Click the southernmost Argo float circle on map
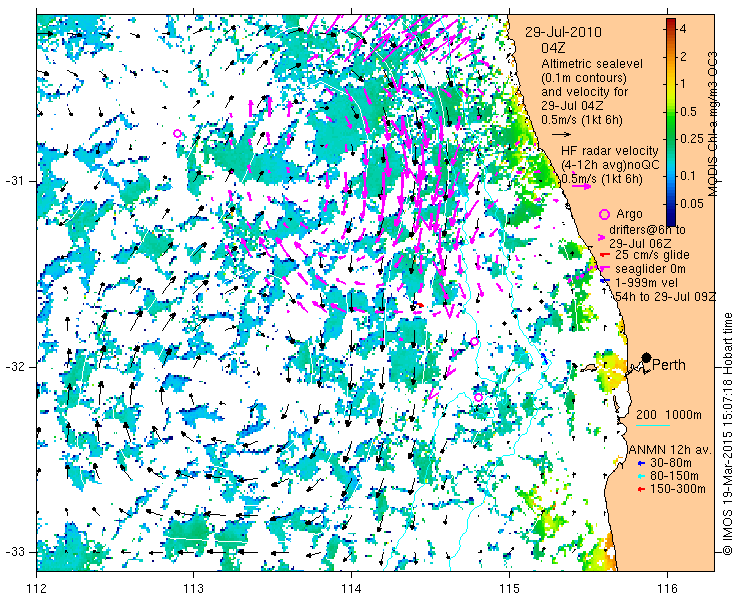This screenshot has height=600, width=740. click(478, 397)
